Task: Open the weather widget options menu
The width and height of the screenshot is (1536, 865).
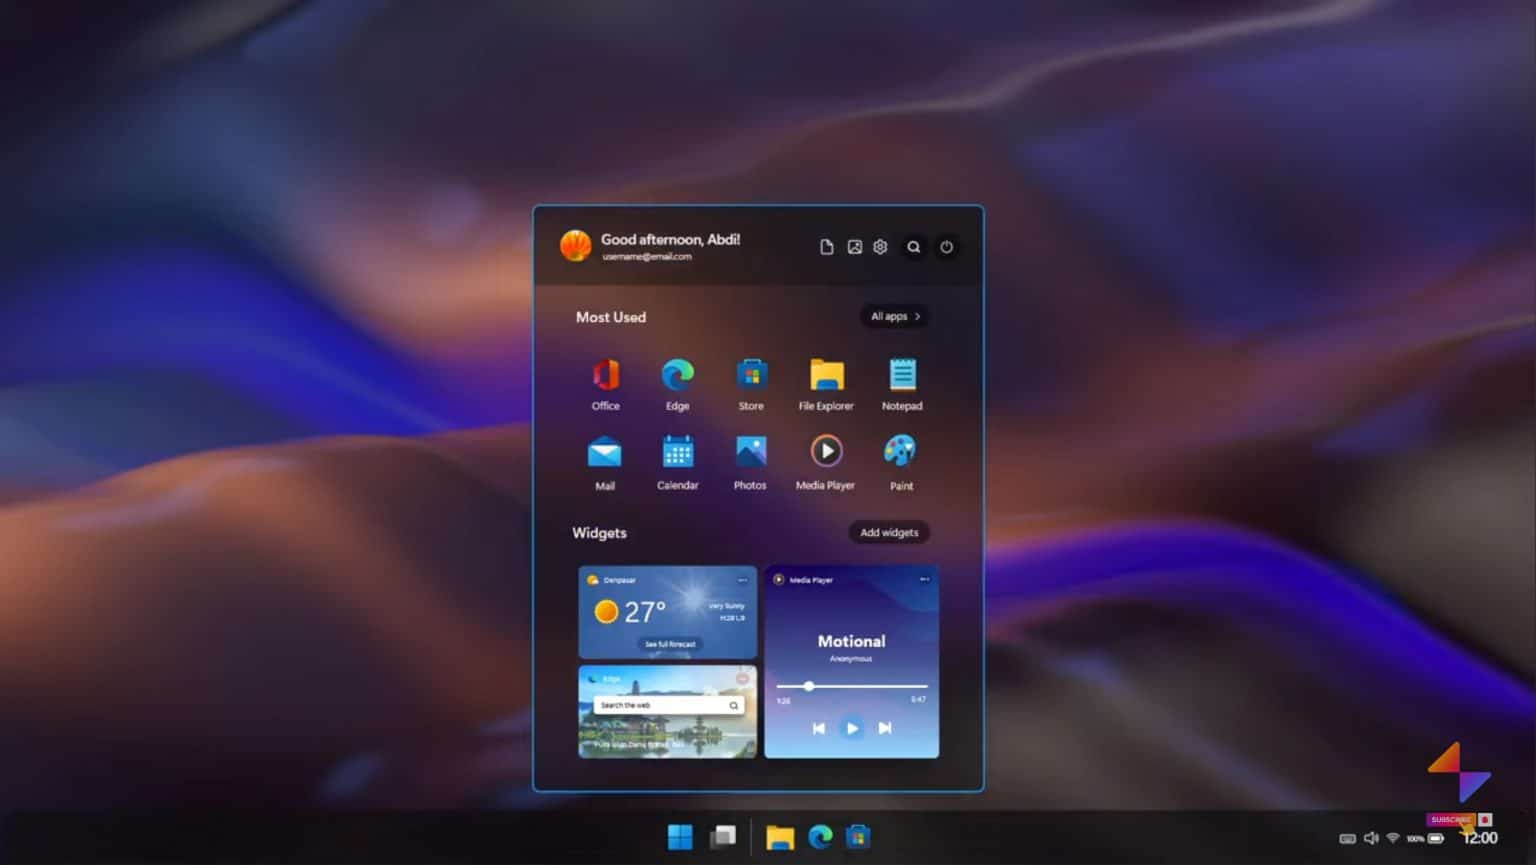Action: tap(742, 580)
